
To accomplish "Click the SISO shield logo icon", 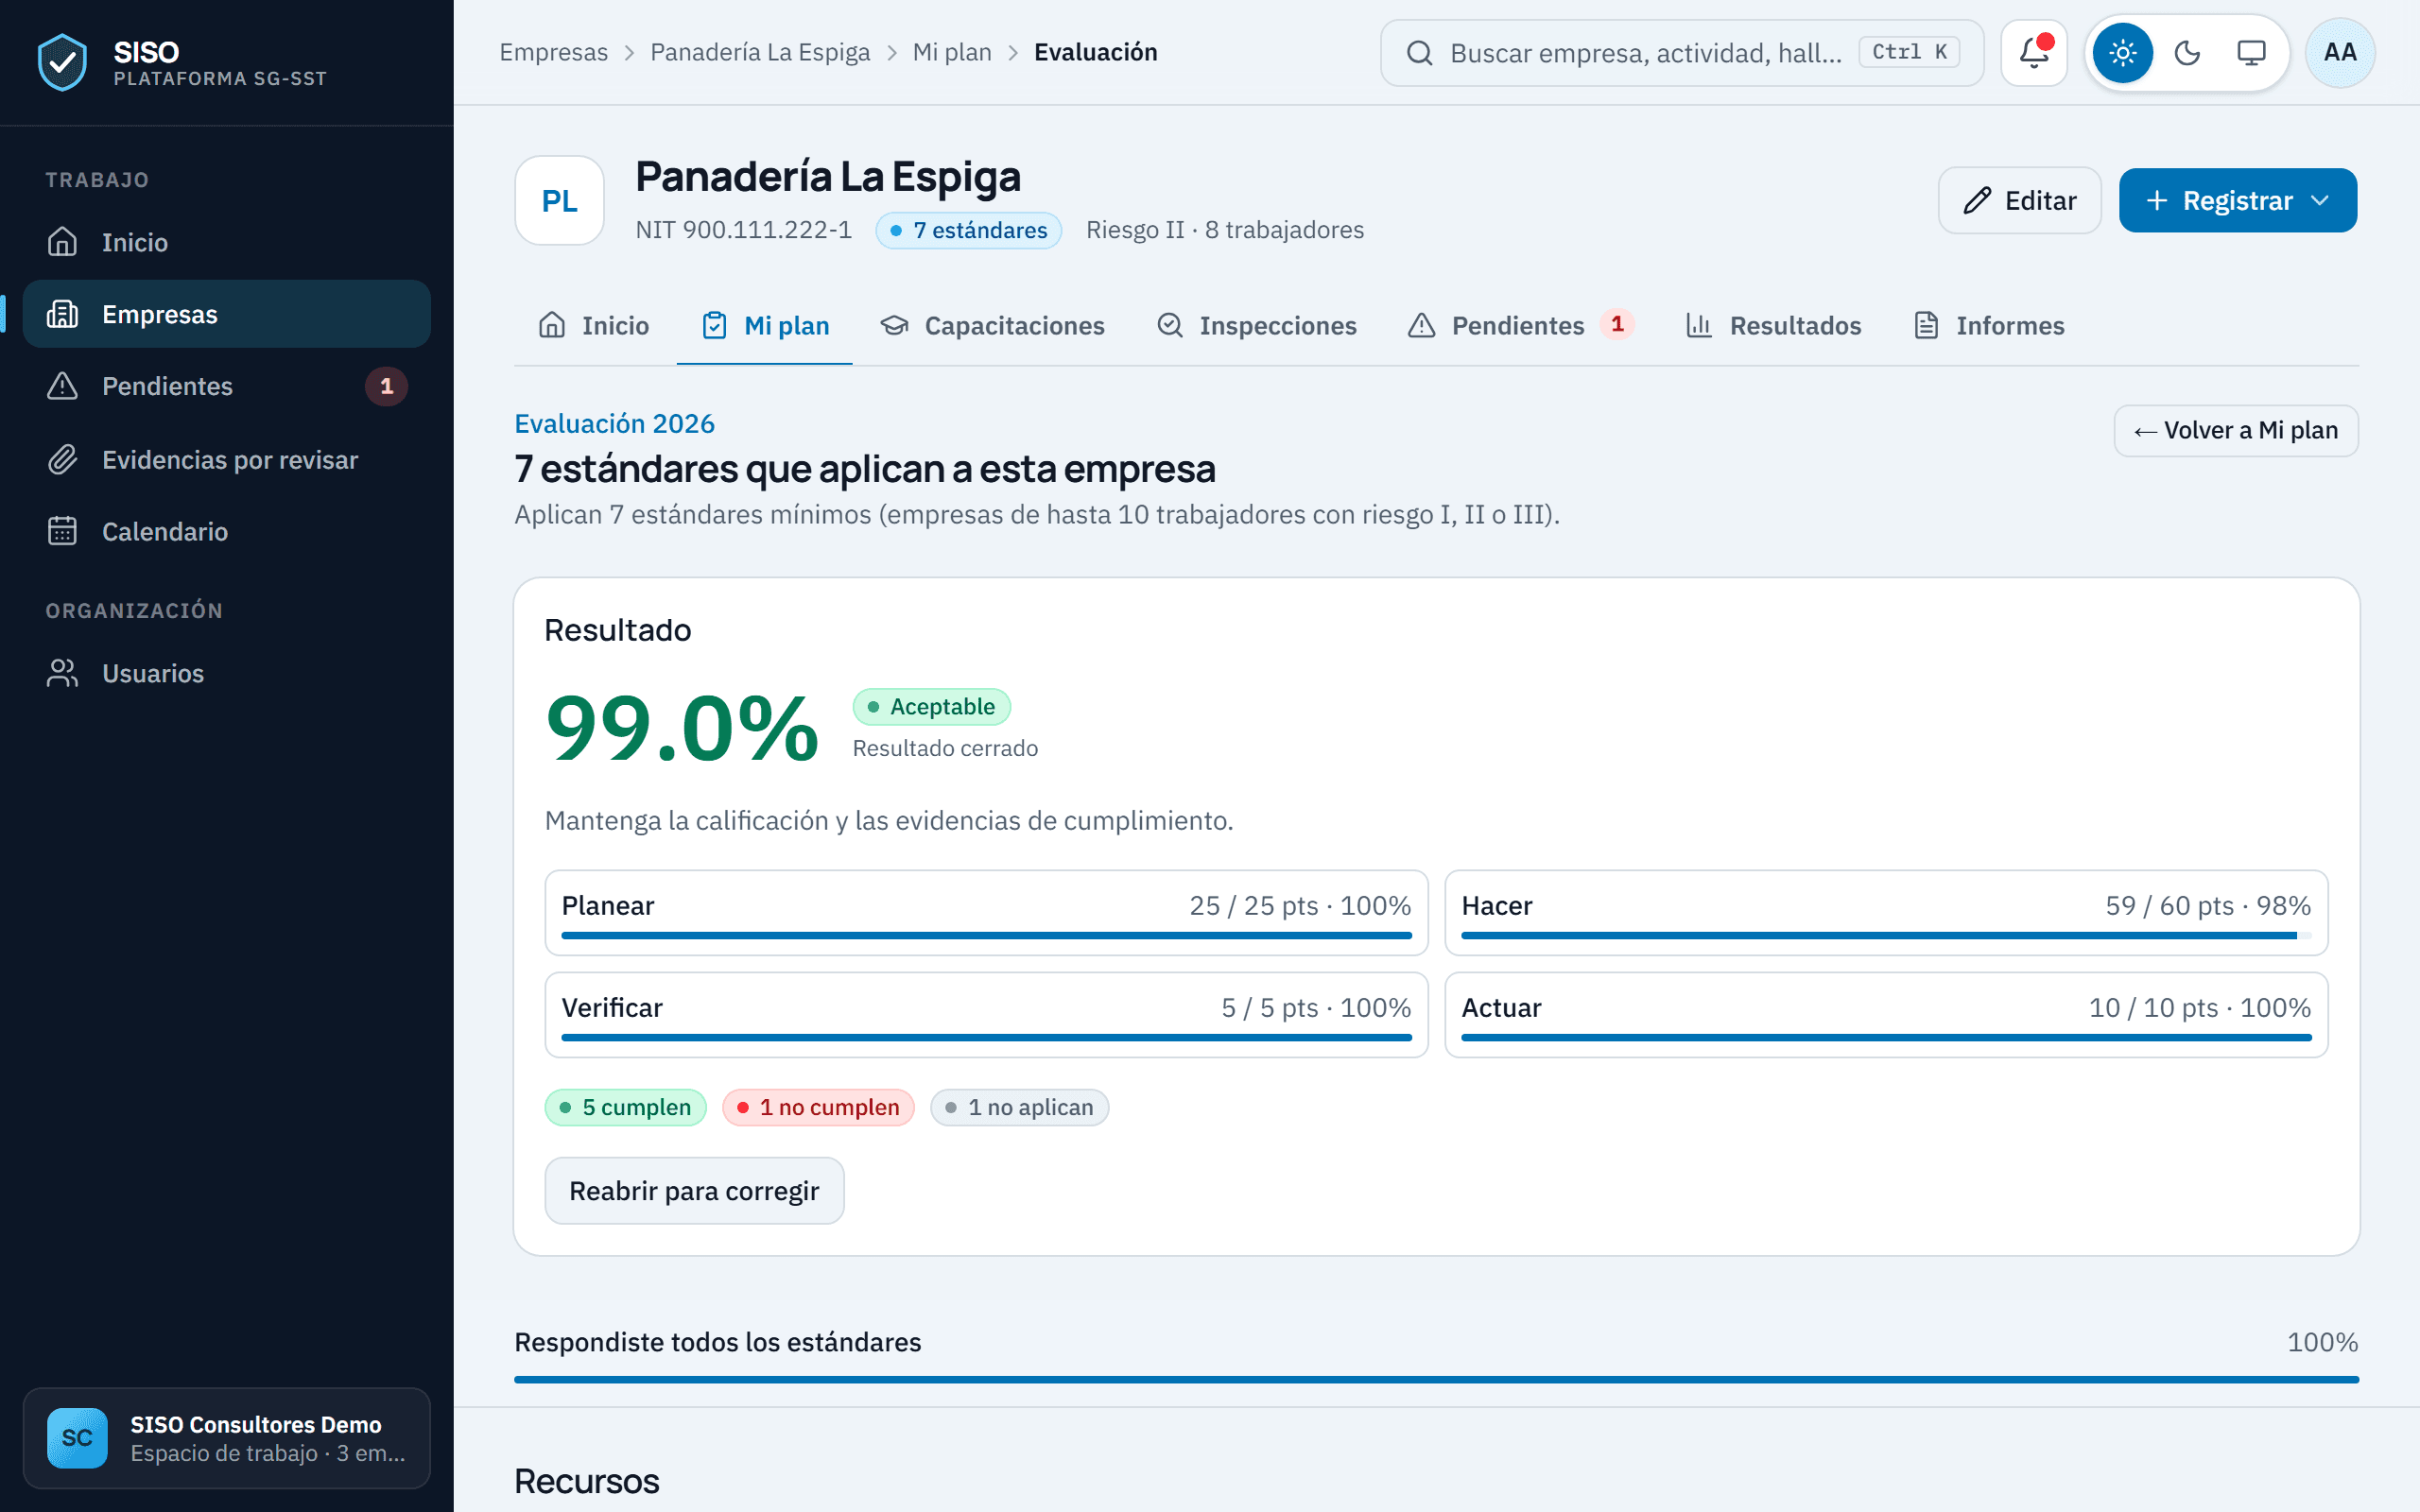I will tap(62, 62).
